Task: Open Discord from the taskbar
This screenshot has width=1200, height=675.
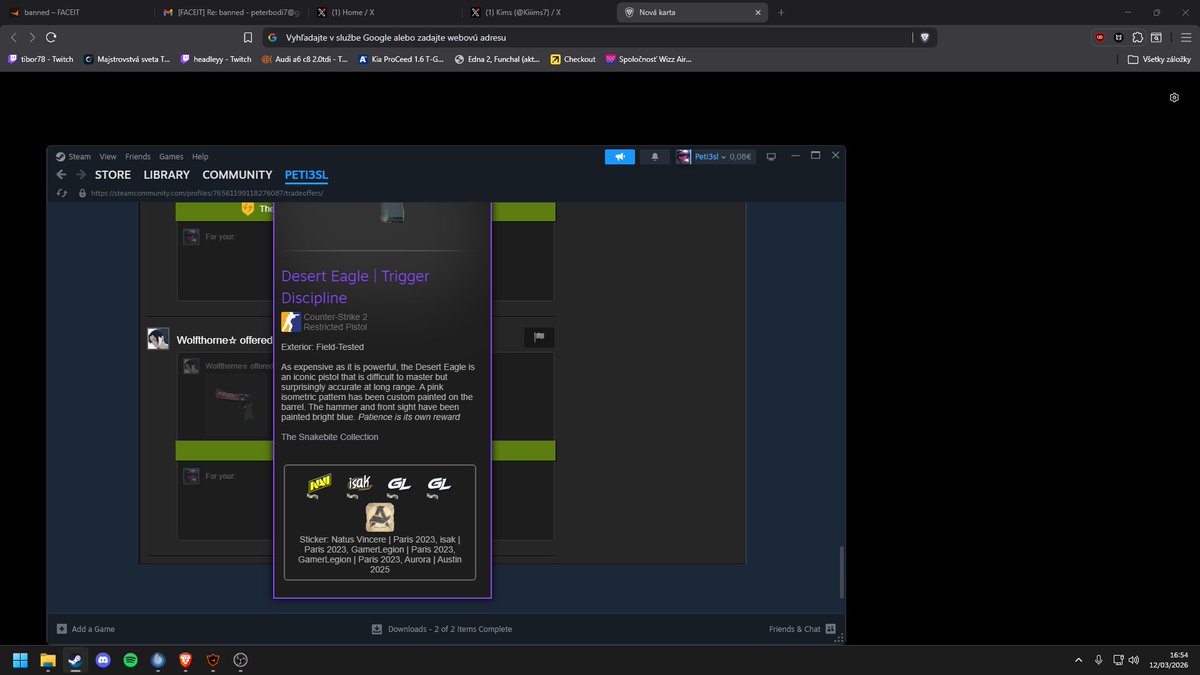Action: [103, 660]
